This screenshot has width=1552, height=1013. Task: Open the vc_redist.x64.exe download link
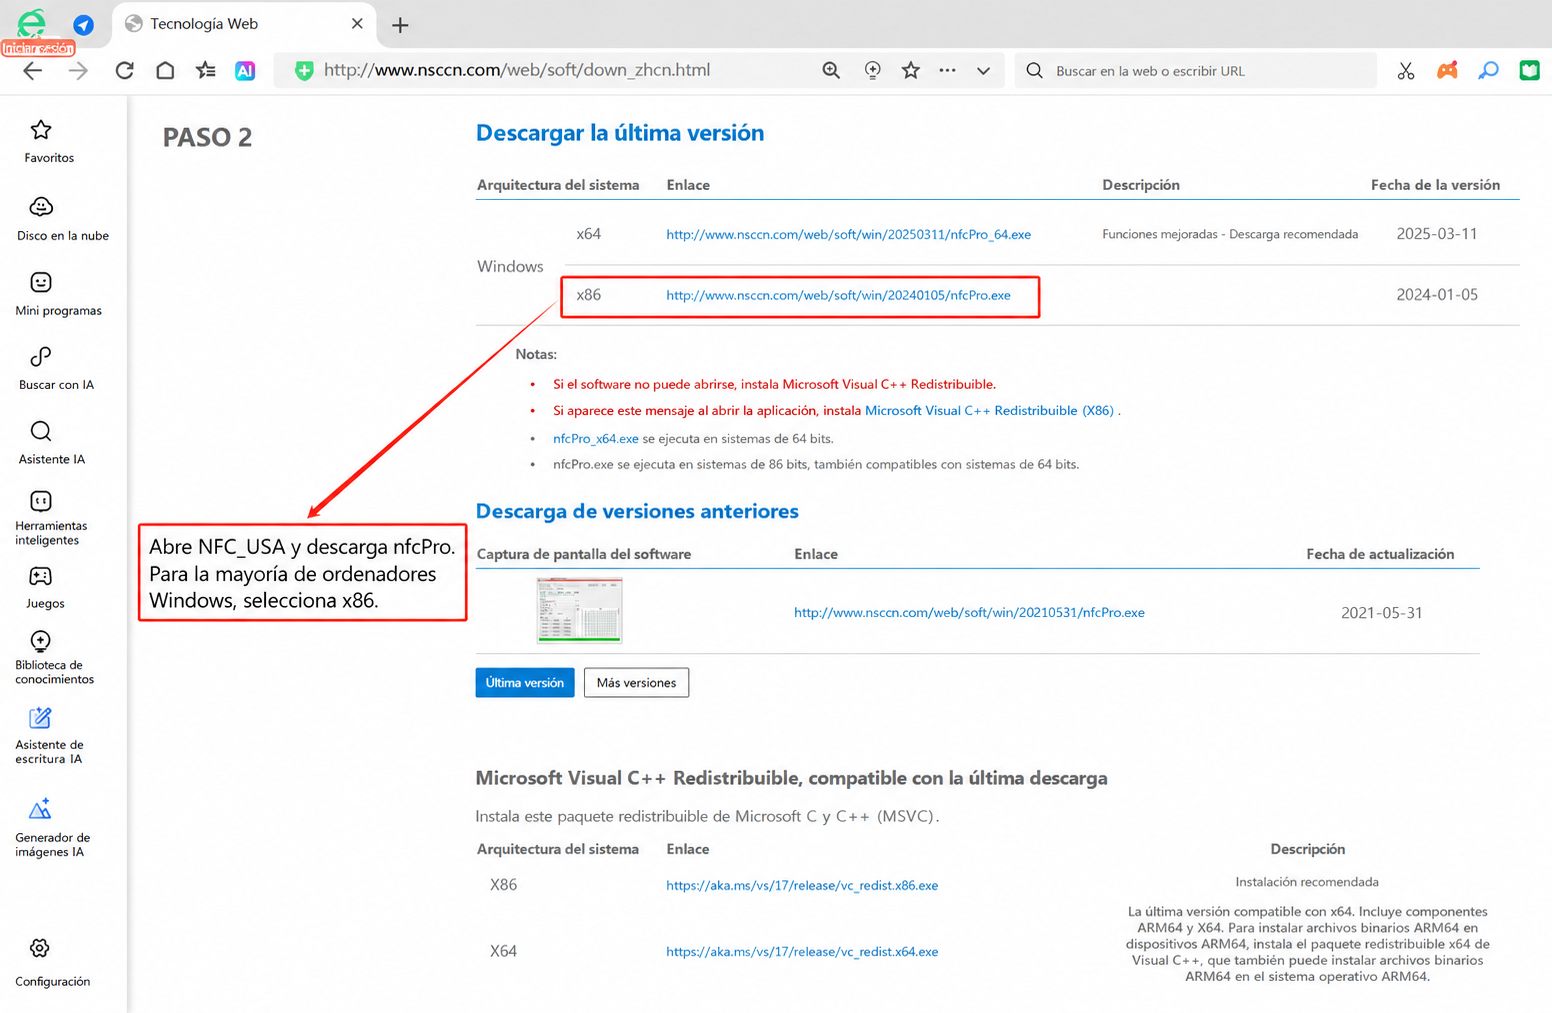(802, 952)
